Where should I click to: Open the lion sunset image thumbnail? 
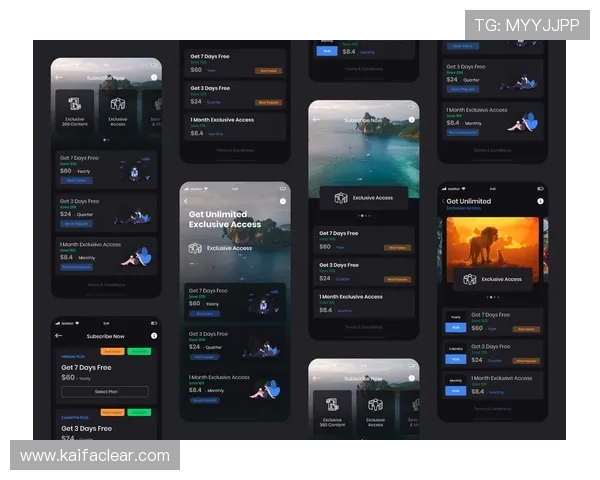click(x=492, y=249)
